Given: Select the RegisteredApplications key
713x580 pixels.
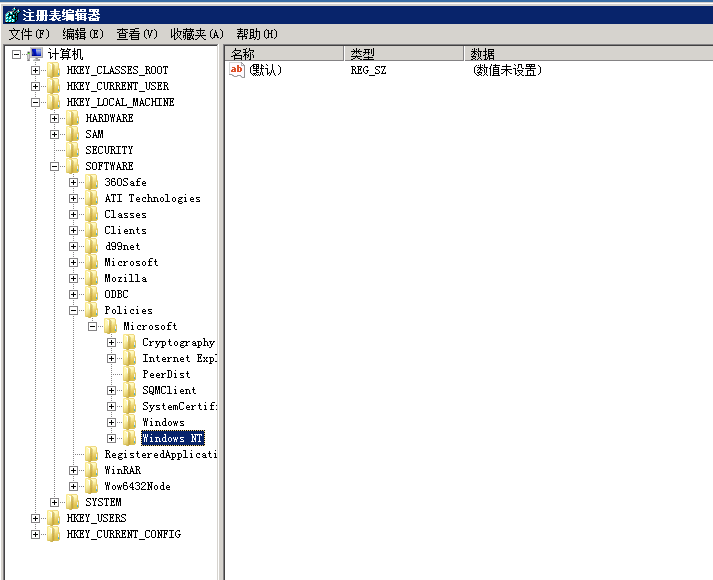Looking at the screenshot, I should (160, 454).
